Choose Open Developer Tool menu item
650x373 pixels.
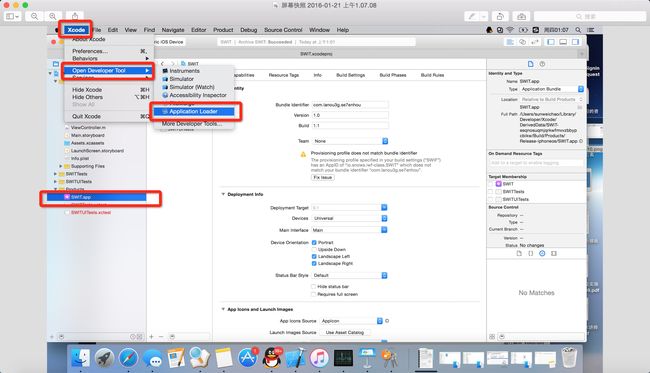click(x=109, y=70)
